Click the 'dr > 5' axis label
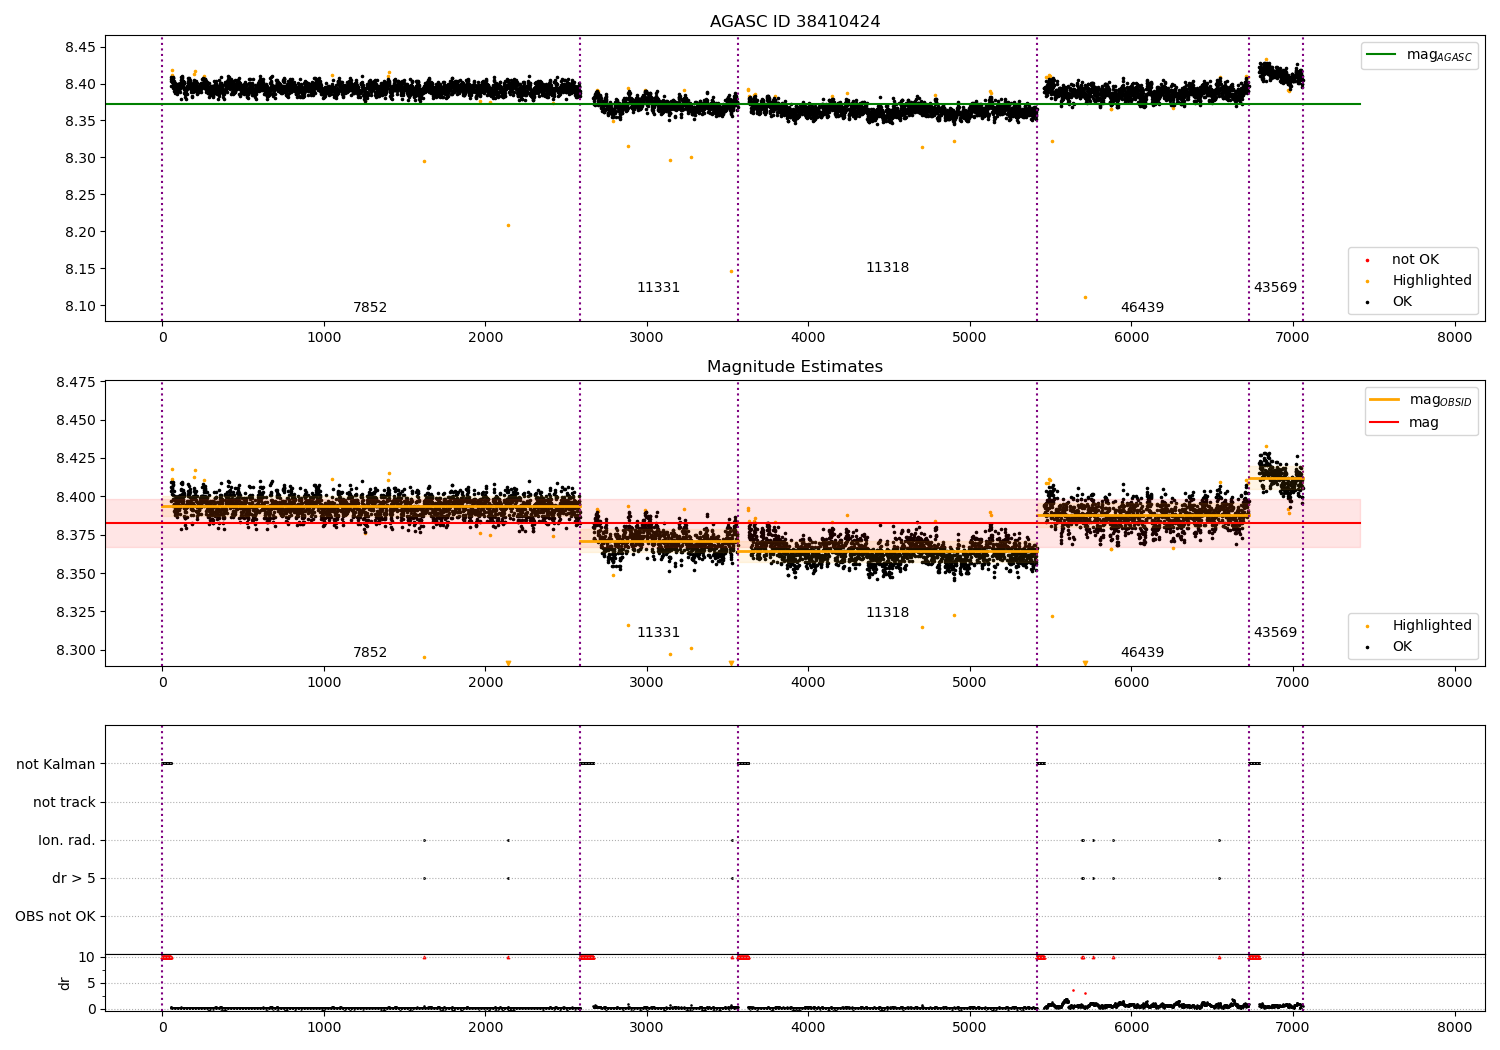The height and width of the screenshot is (1050, 1500). (74, 879)
